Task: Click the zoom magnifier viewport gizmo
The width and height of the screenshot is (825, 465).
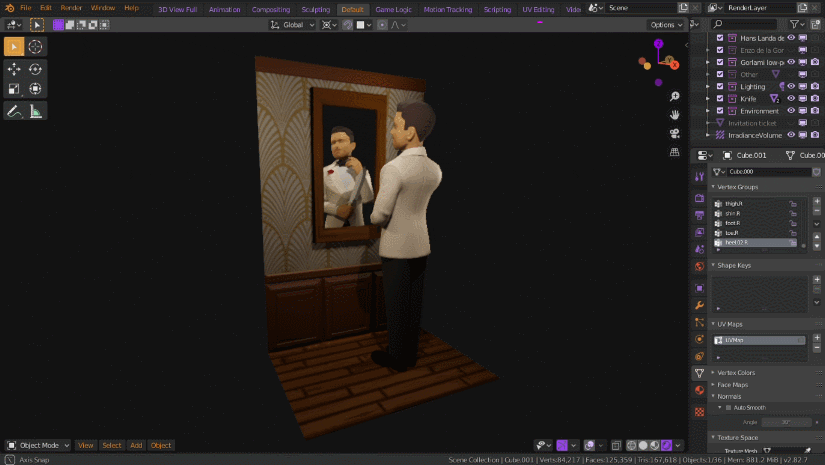Action: (x=675, y=96)
